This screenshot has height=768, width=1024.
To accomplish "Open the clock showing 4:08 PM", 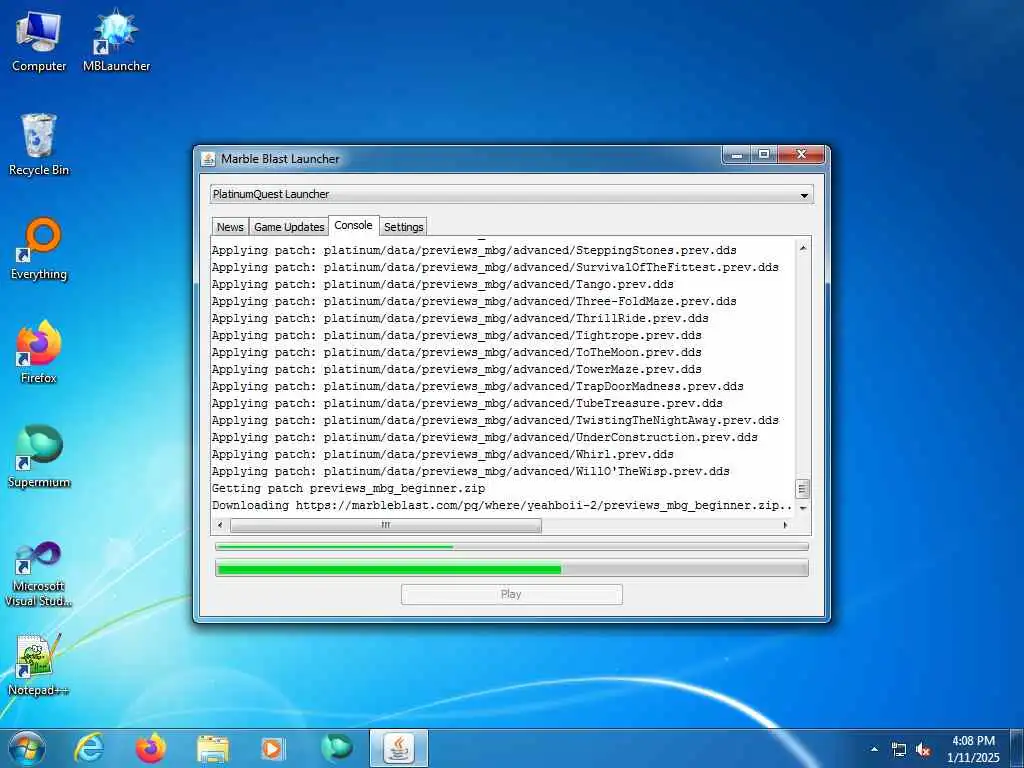I will click(973, 749).
